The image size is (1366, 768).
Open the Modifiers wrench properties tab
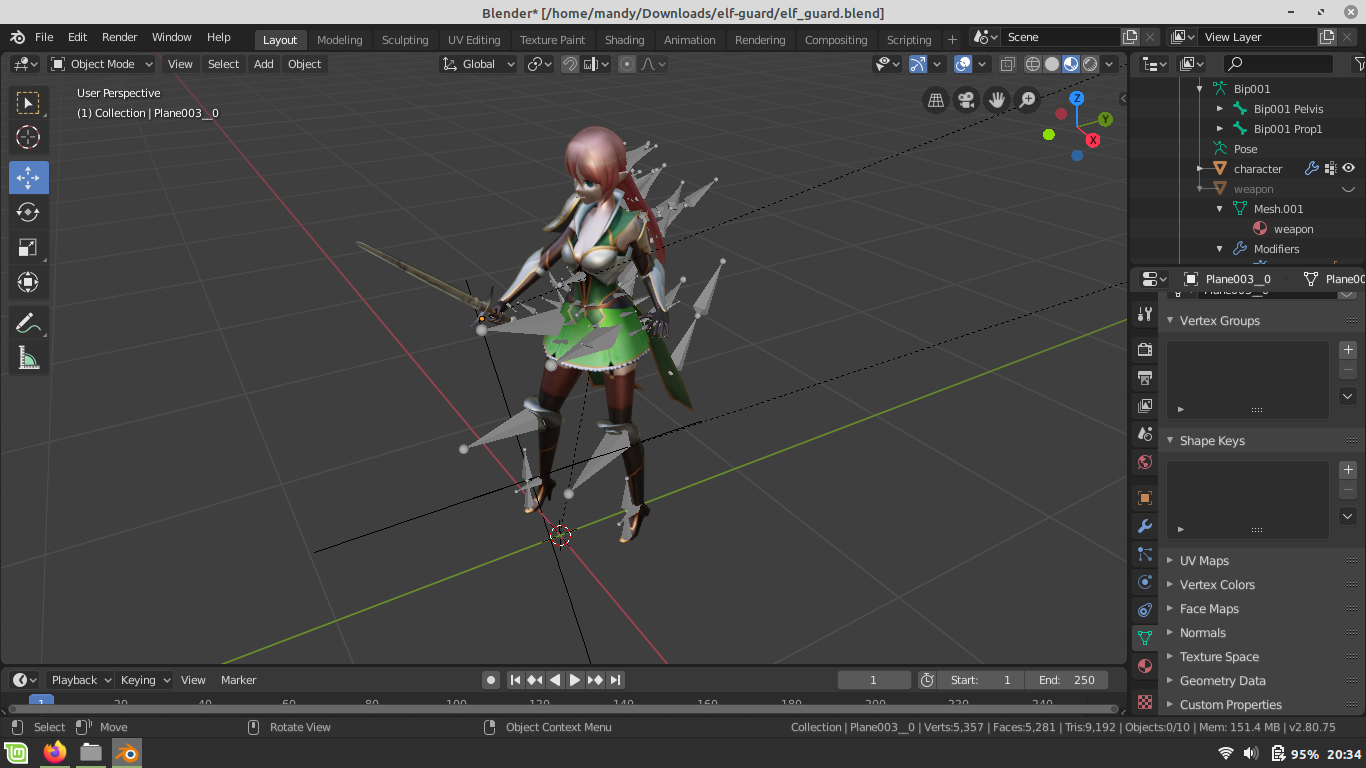tap(1145, 526)
